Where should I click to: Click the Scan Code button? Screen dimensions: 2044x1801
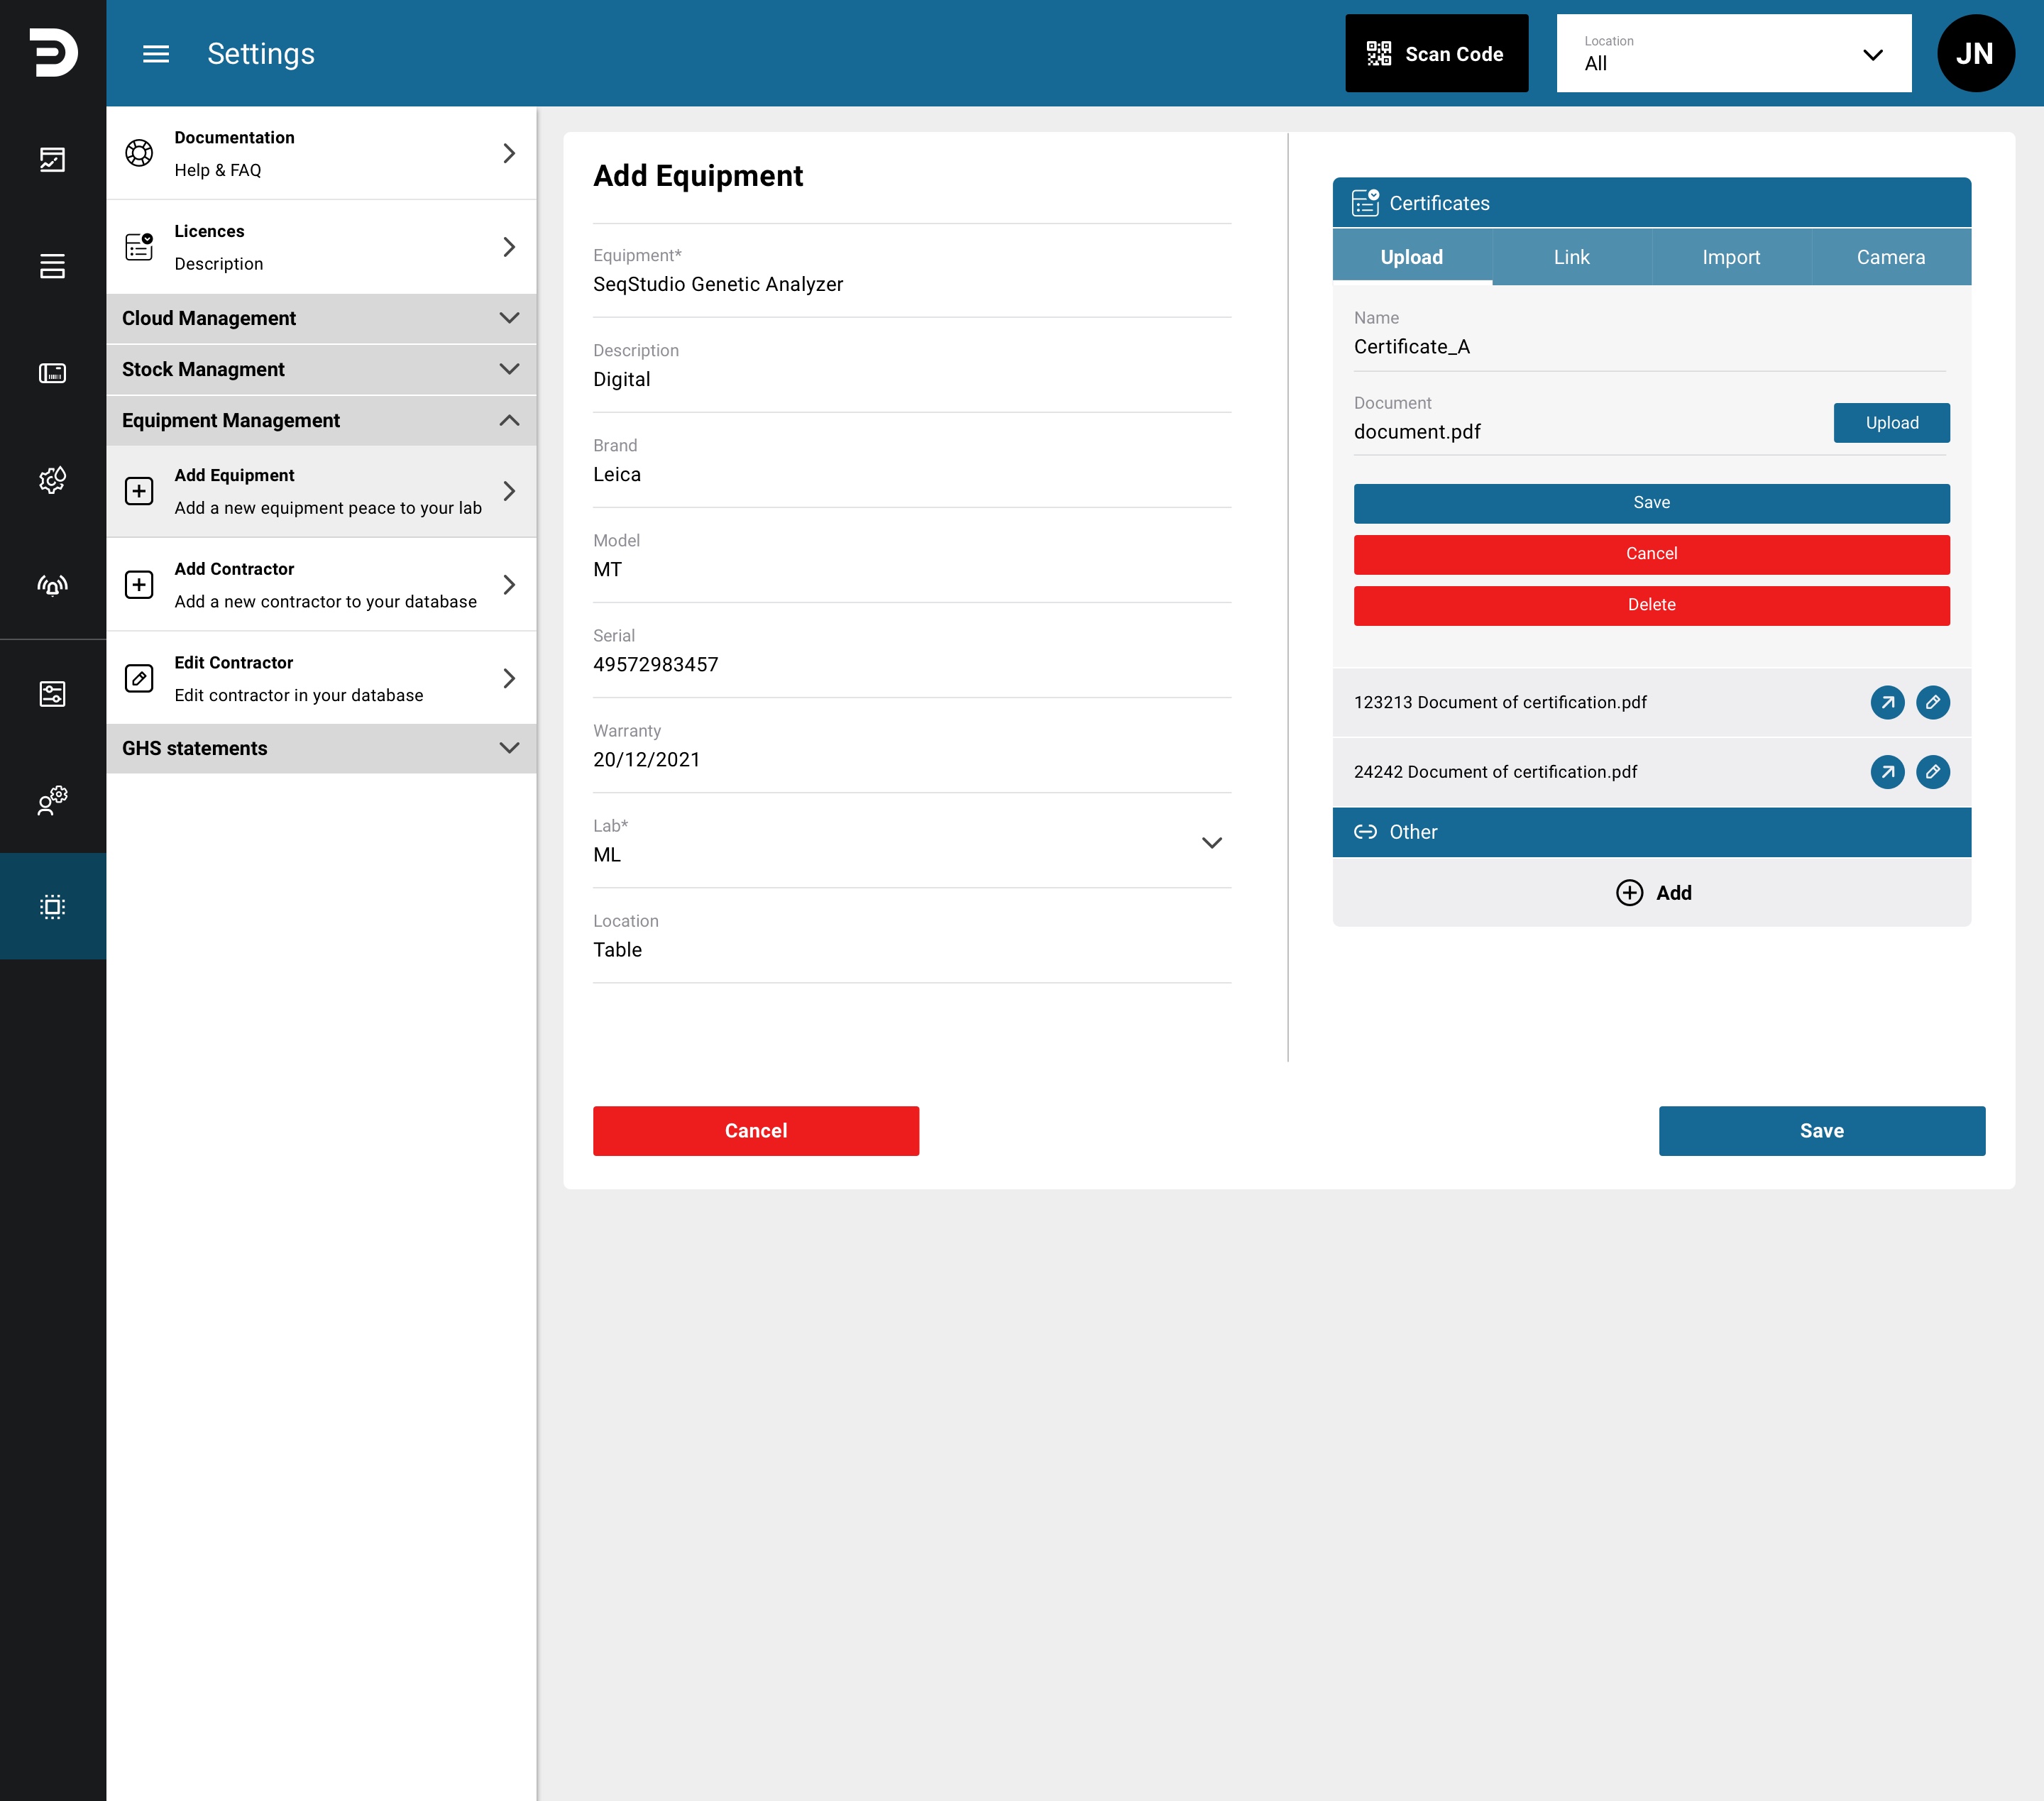tap(1436, 54)
